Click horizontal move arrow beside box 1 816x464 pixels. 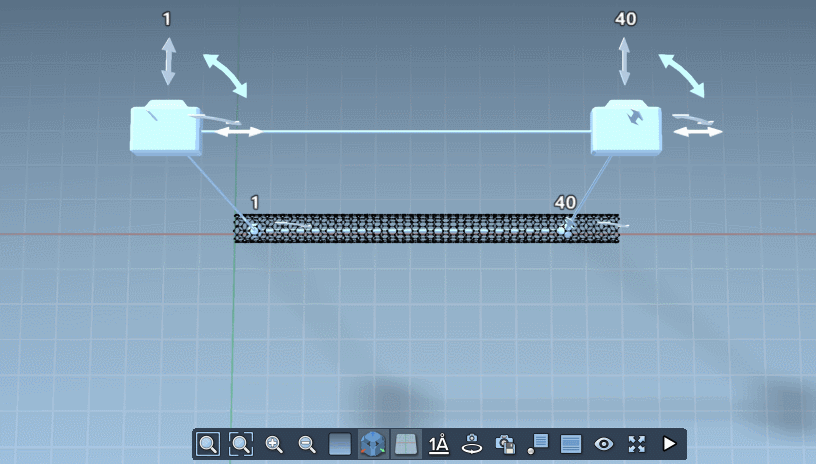pos(239,132)
